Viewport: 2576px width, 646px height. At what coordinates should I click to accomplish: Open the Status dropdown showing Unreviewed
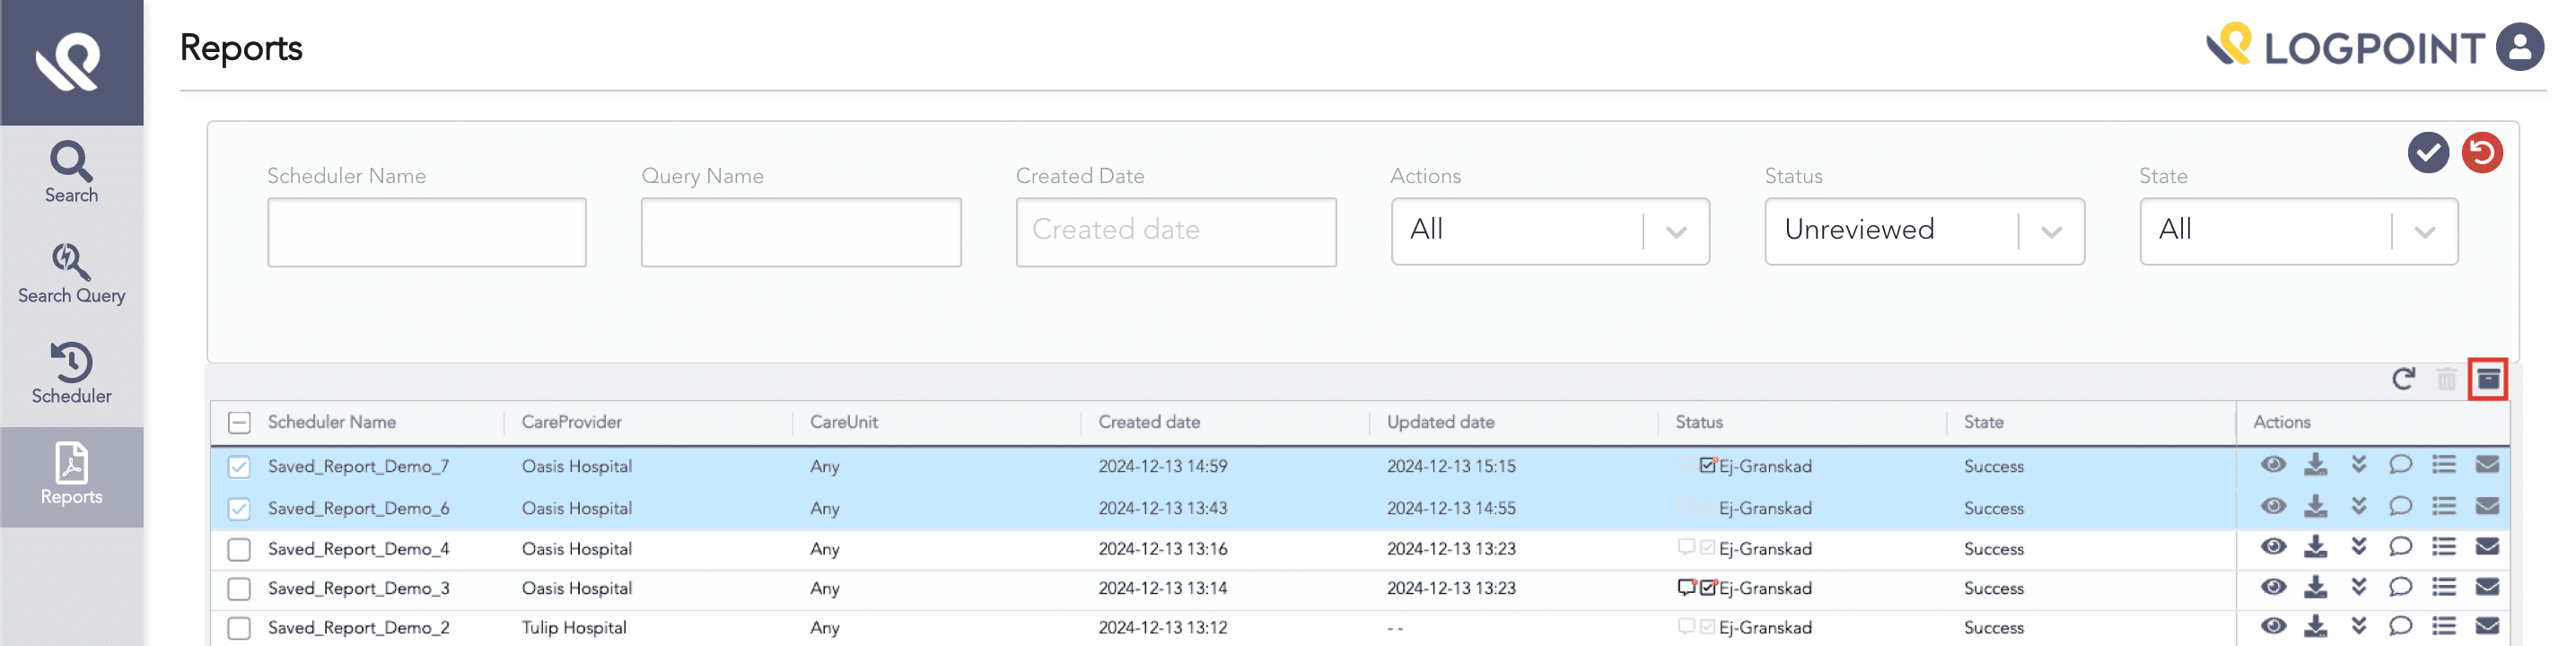[1923, 231]
